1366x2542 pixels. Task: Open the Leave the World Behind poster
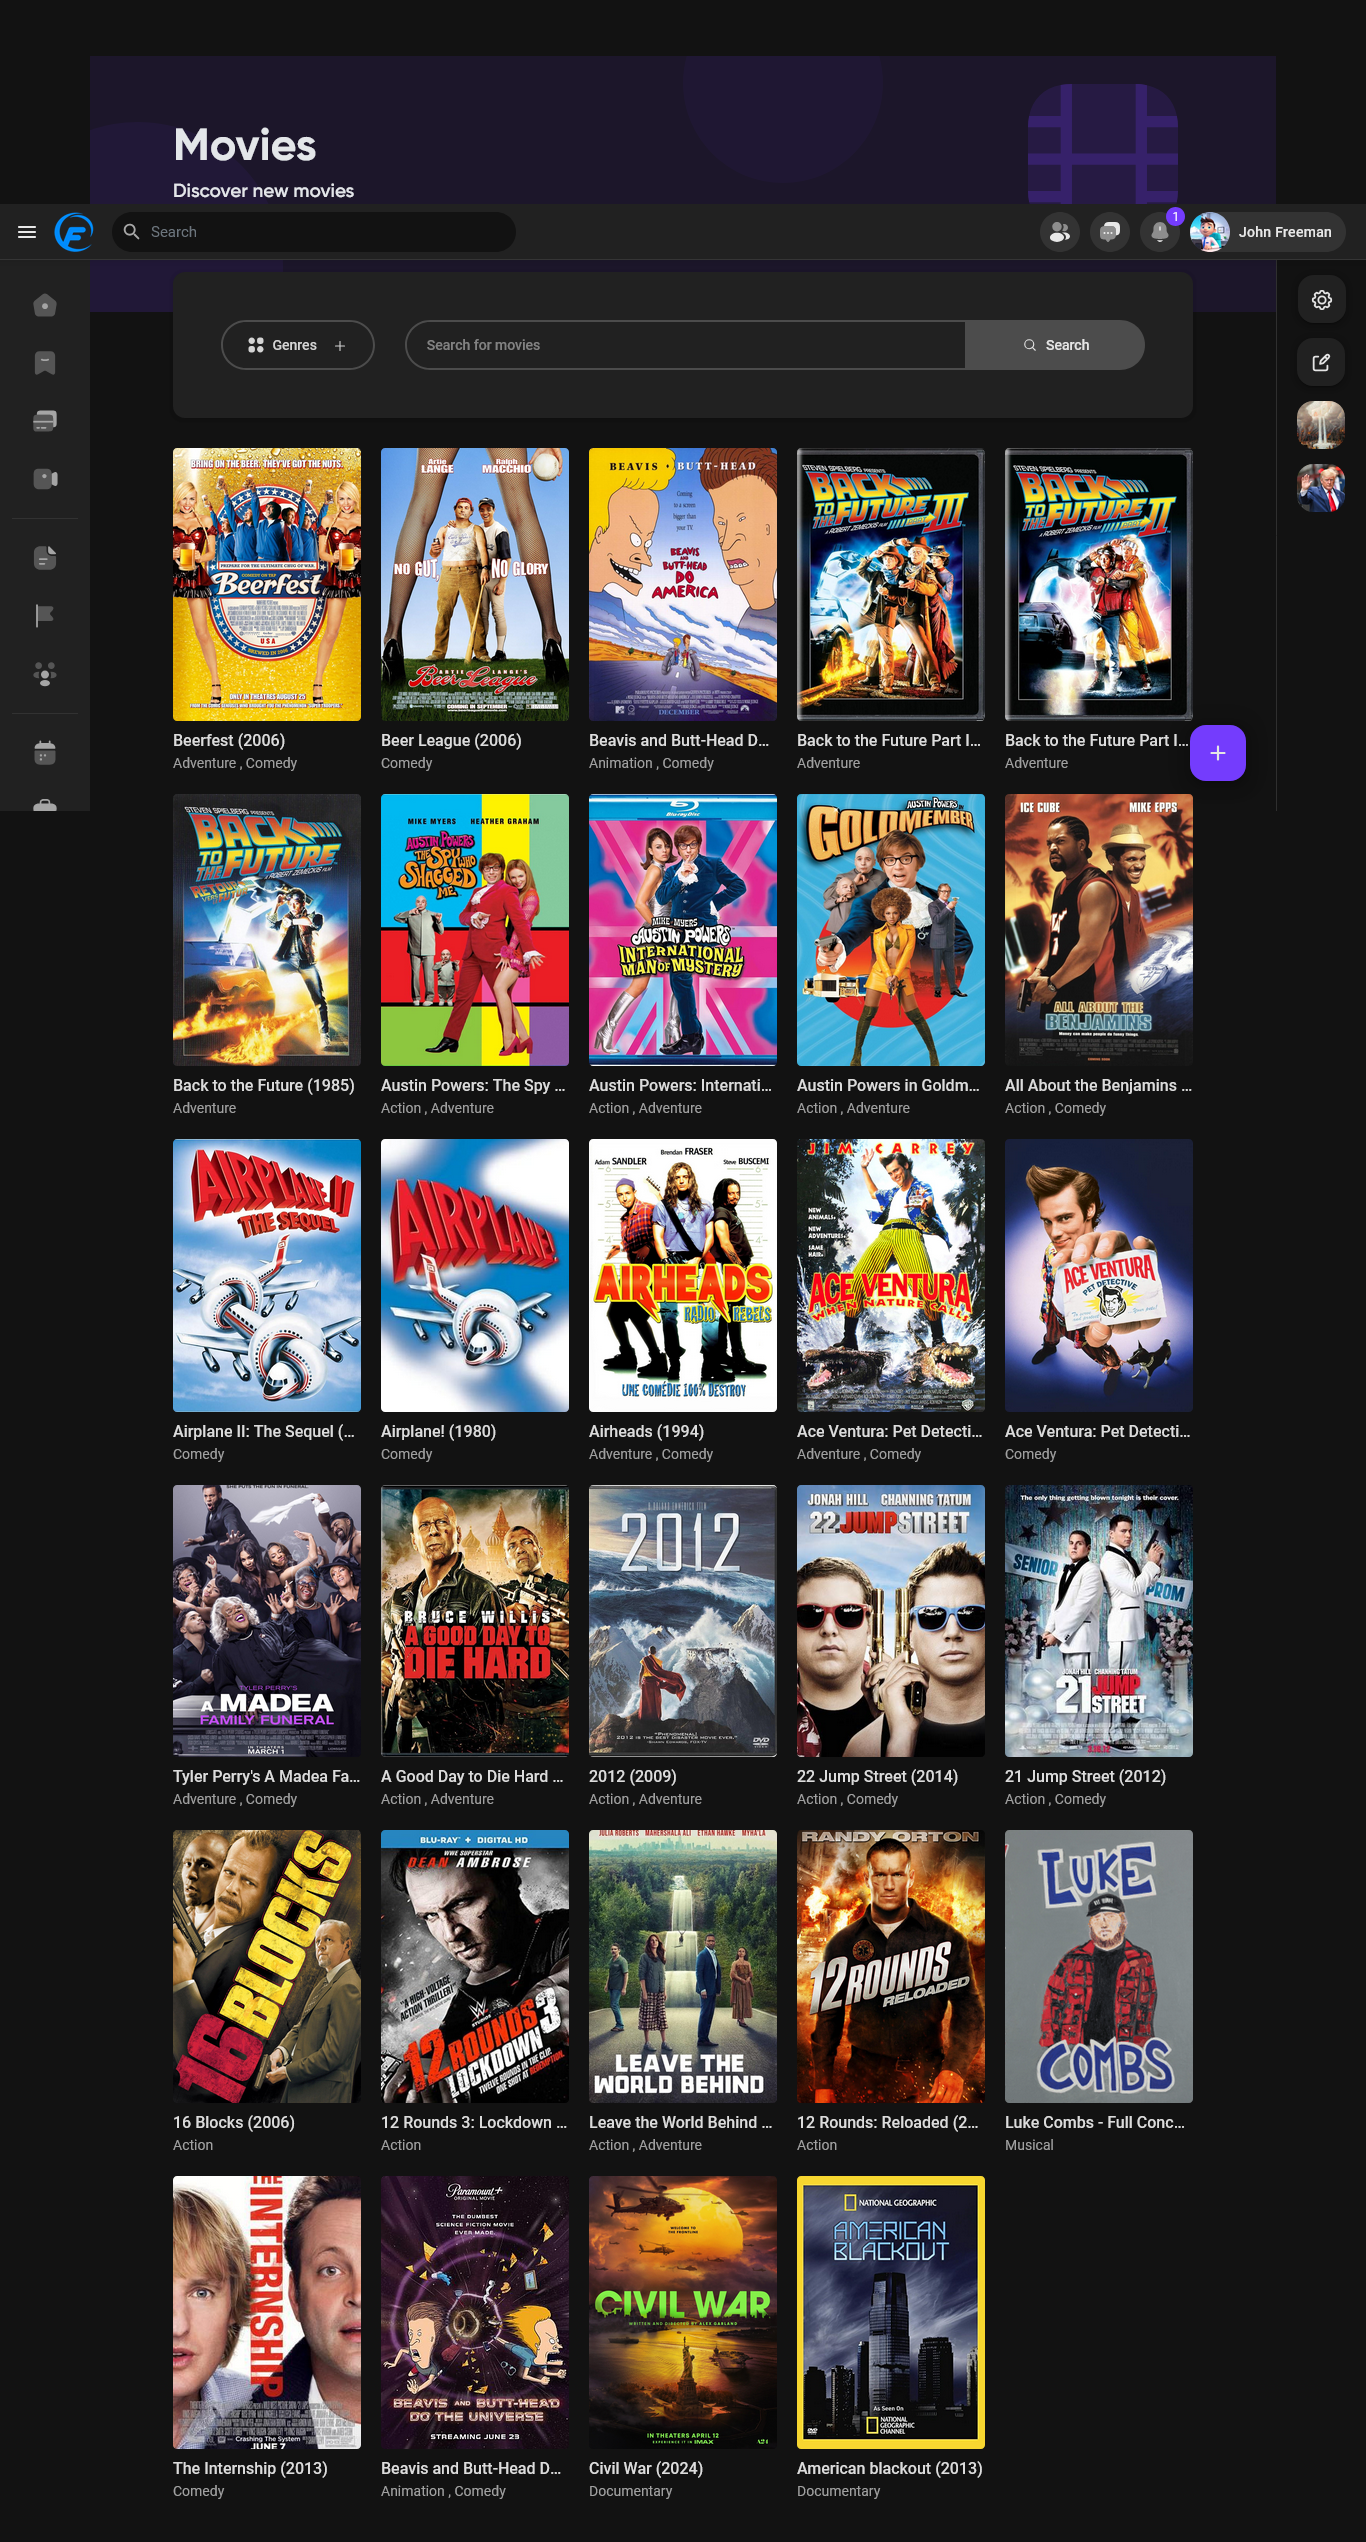pyautogui.click(x=683, y=1967)
